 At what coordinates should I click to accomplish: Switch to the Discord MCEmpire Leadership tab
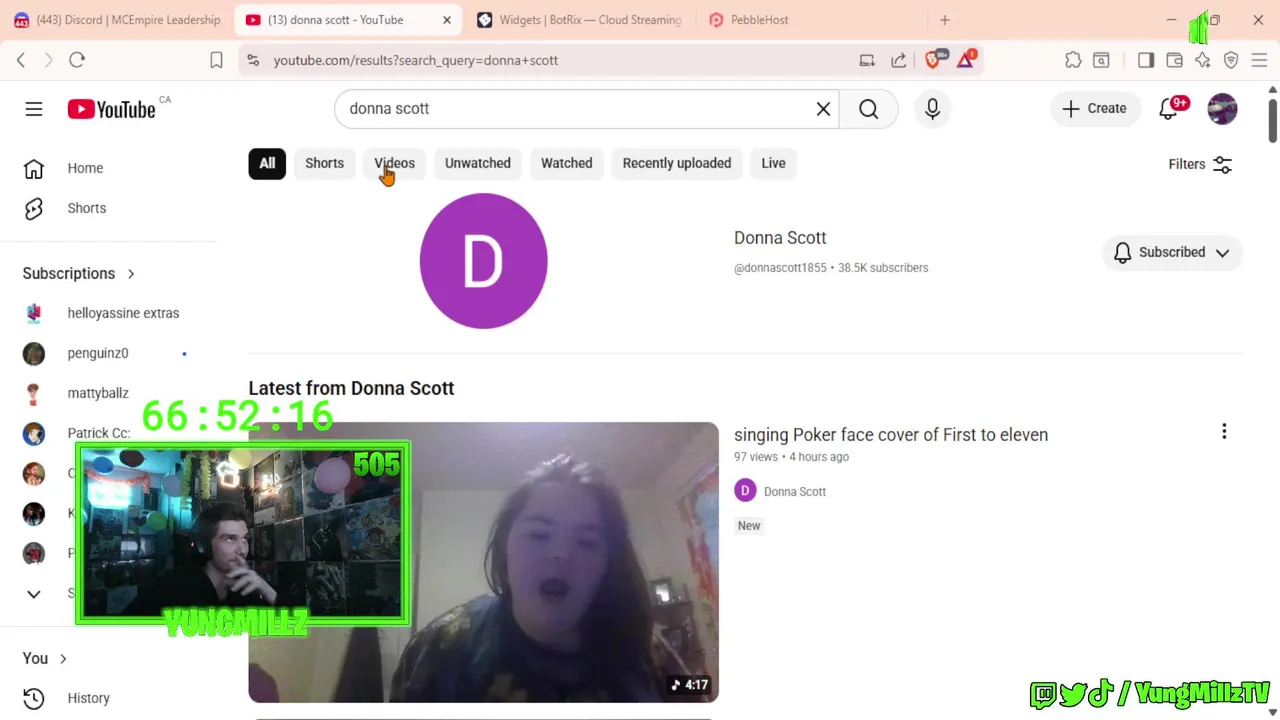point(118,20)
